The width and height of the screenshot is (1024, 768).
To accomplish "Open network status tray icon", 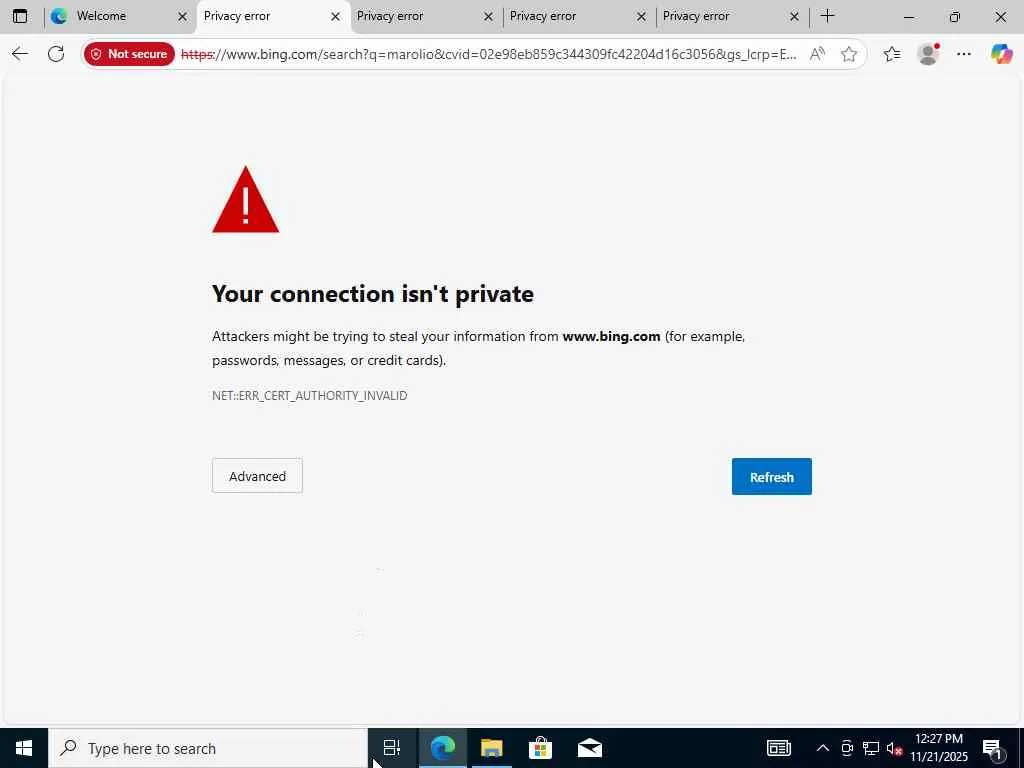I will coord(871,748).
